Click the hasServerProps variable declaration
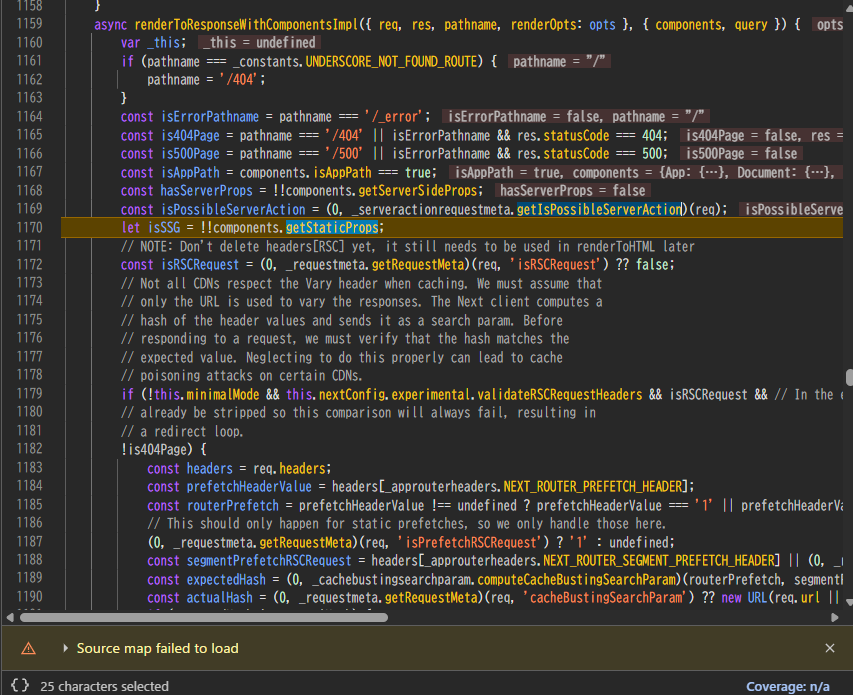Viewport: 853px width, 695px height. 207,191
